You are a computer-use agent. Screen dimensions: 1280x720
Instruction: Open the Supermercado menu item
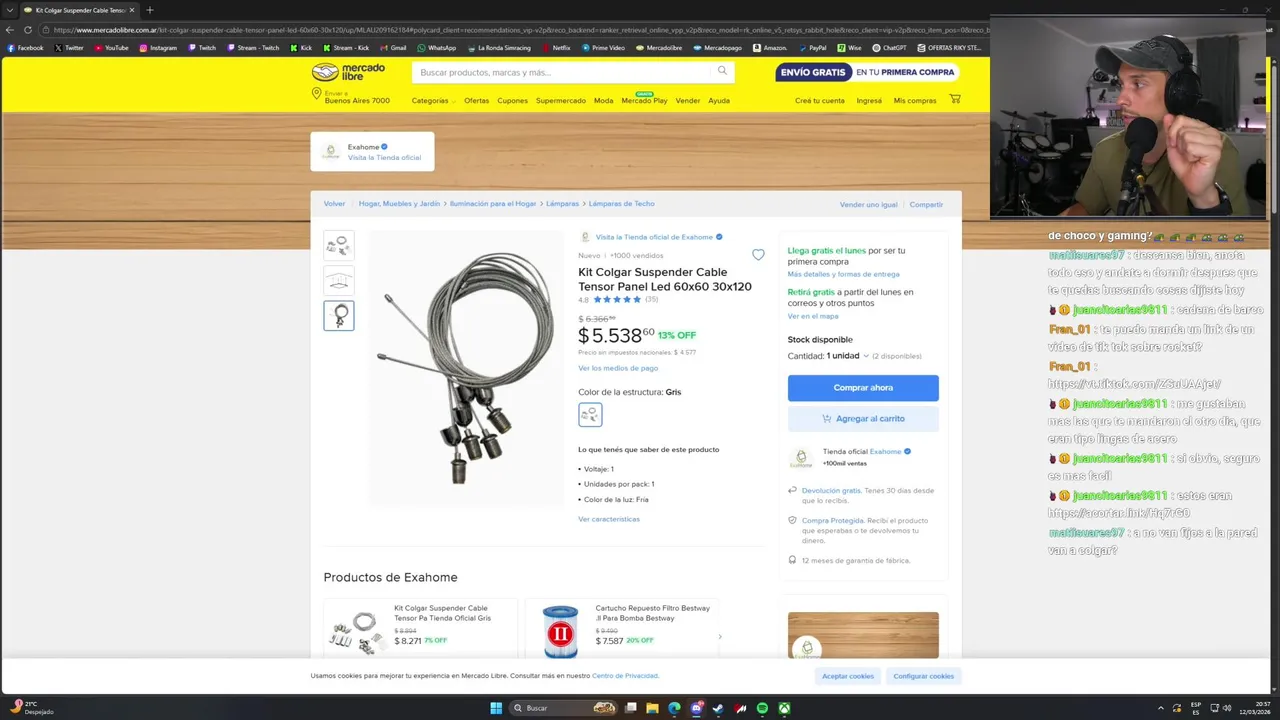coord(560,100)
